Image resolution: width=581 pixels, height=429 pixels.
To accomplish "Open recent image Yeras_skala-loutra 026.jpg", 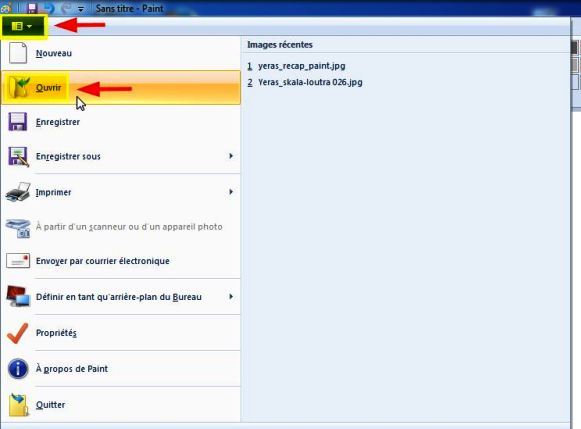I will (305, 82).
